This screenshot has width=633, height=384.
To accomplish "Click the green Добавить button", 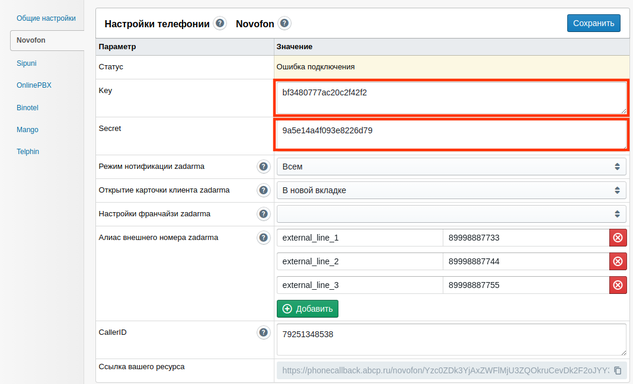I will click(308, 309).
